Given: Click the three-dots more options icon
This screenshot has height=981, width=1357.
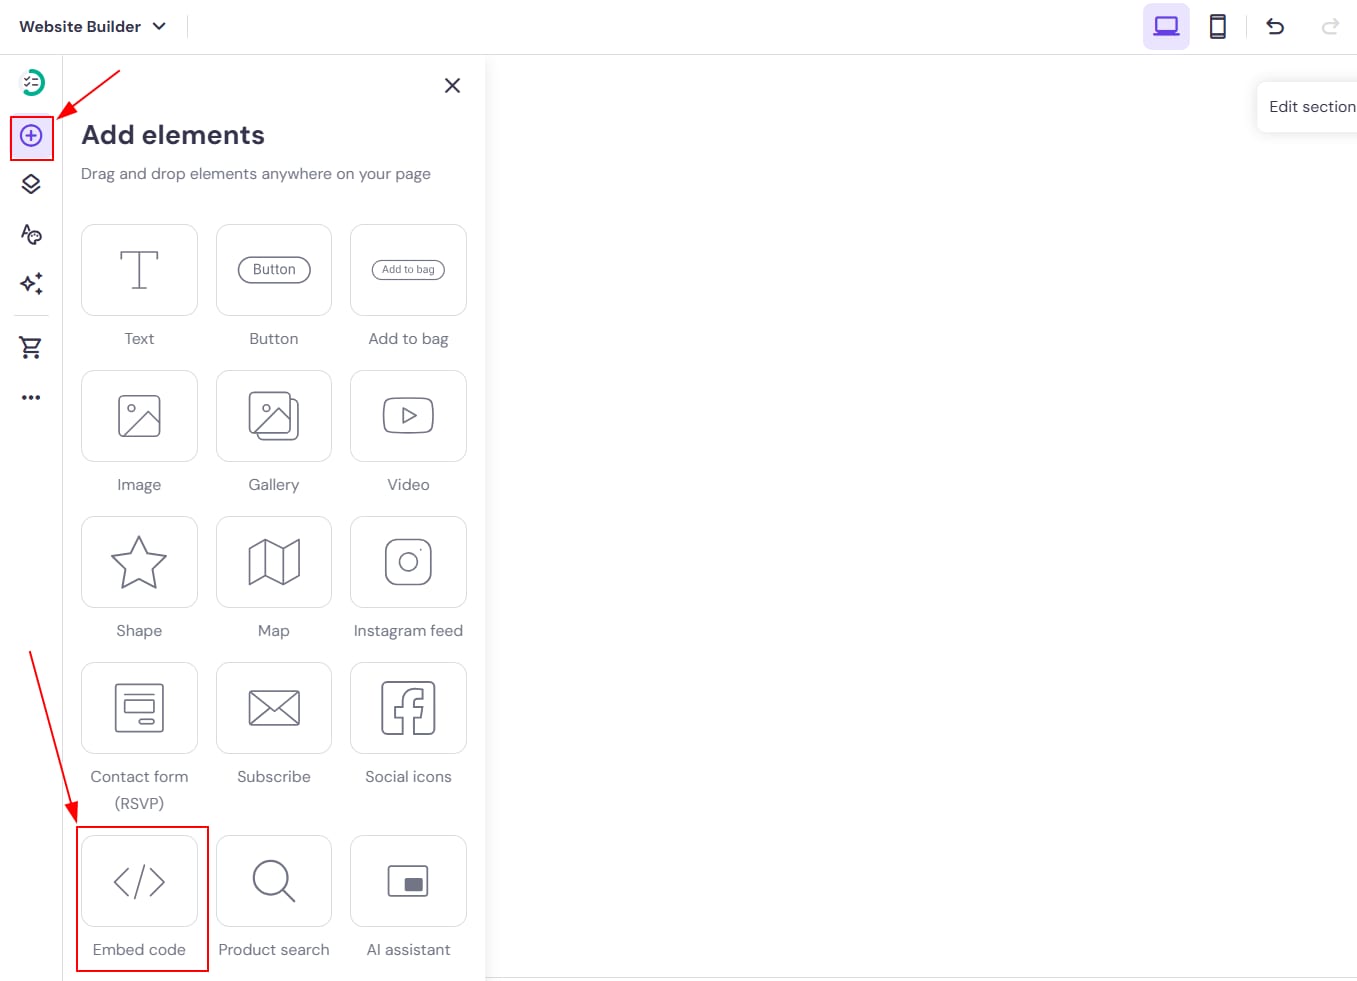Looking at the screenshot, I should [x=31, y=397].
